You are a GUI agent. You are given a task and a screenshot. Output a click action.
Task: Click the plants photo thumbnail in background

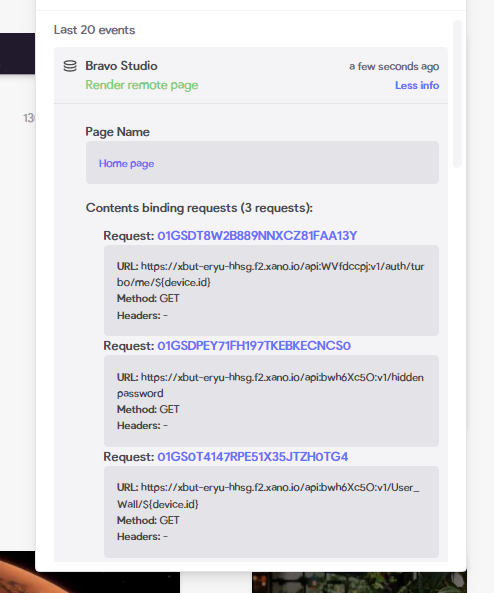(x=359, y=582)
